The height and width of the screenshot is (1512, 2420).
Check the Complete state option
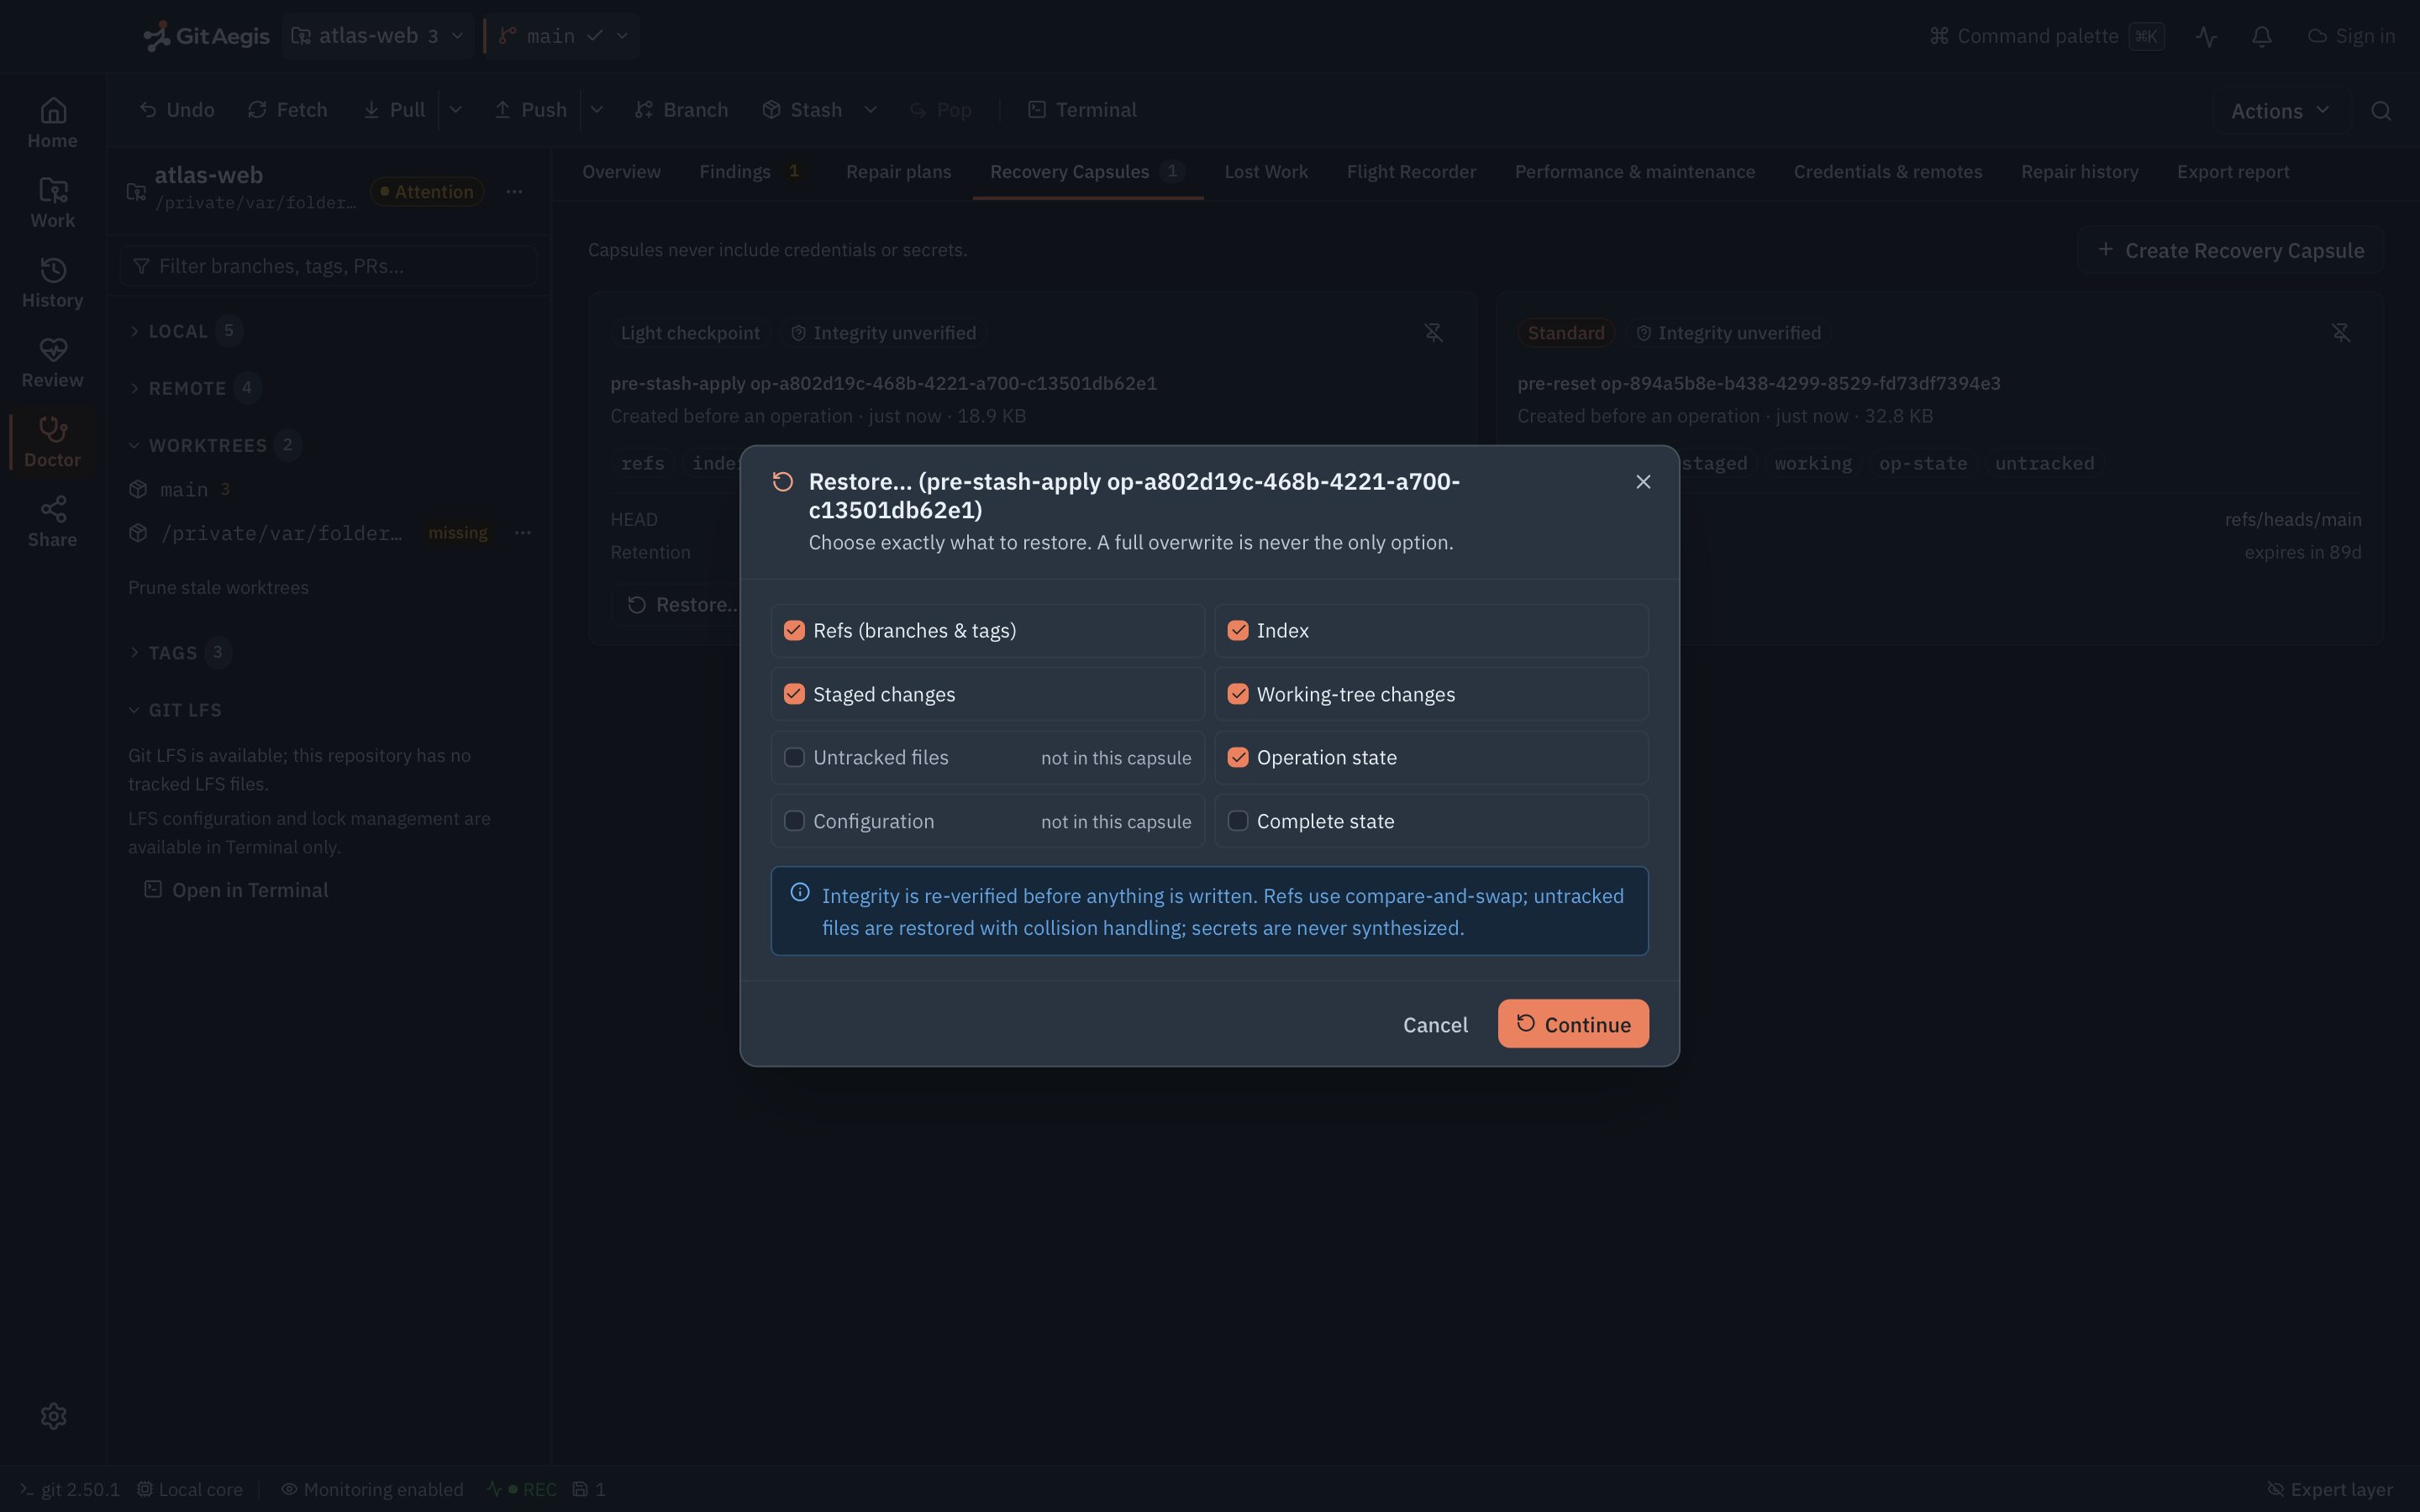pos(1238,821)
